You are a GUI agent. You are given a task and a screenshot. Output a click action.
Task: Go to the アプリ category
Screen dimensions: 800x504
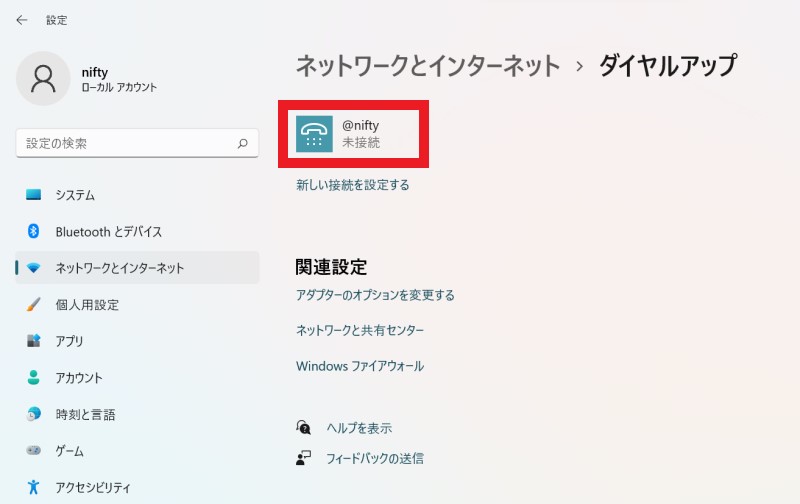137,341
